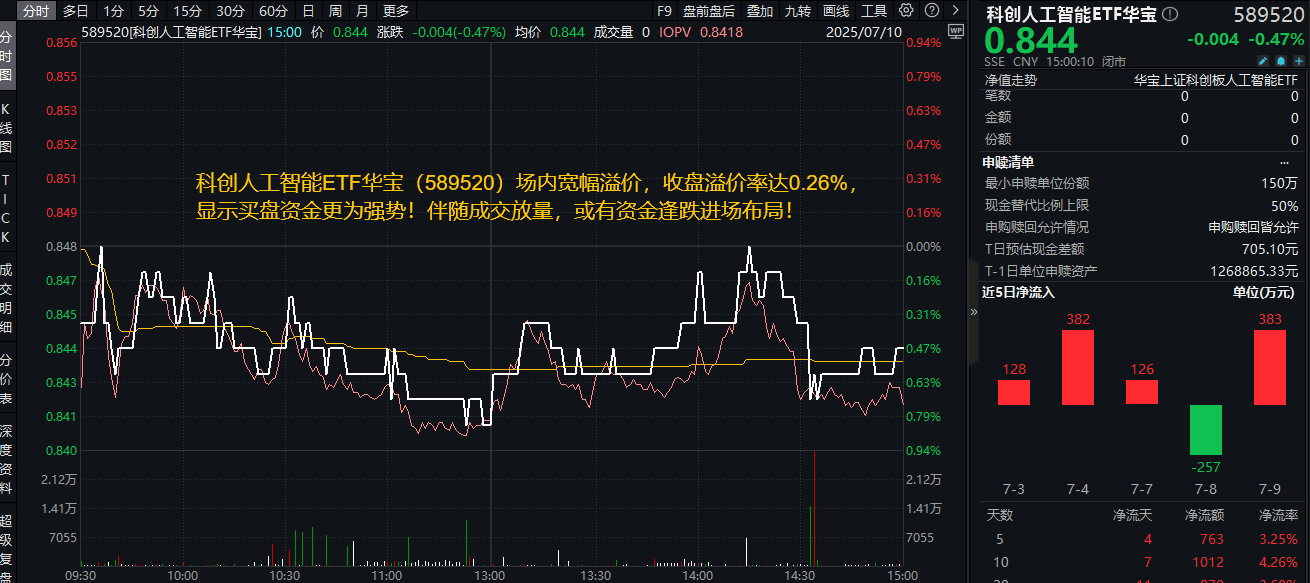Open the F9 deep data button

(664, 11)
